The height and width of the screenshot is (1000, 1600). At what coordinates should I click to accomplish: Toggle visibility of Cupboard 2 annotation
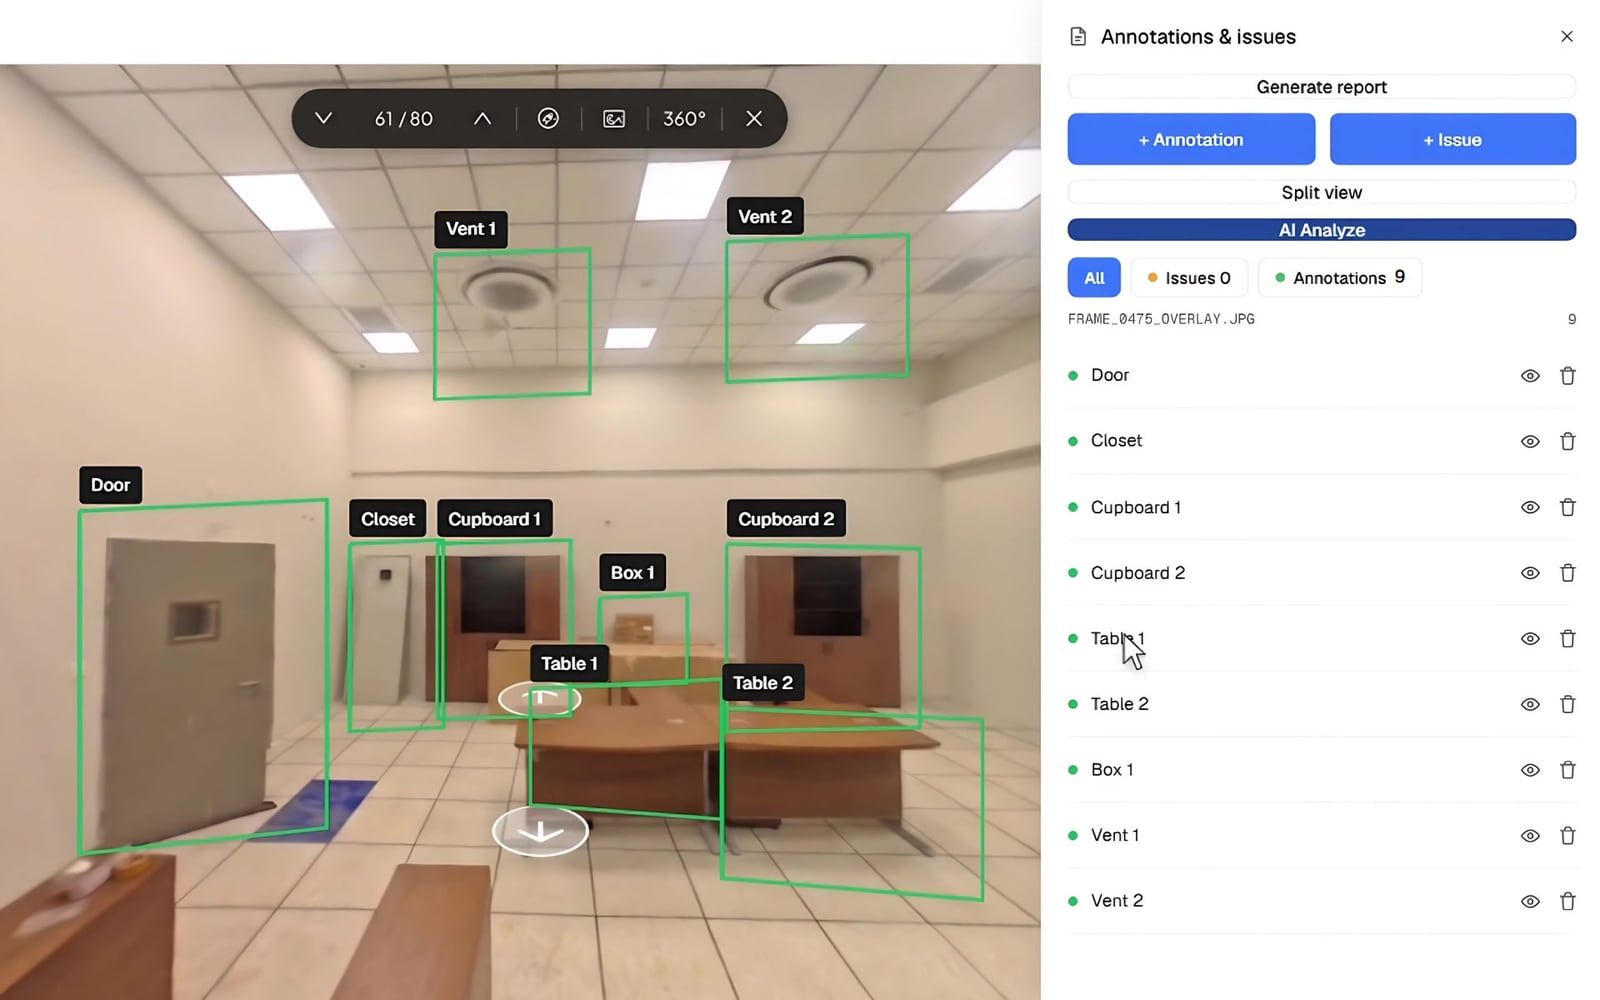(x=1530, y=573)
